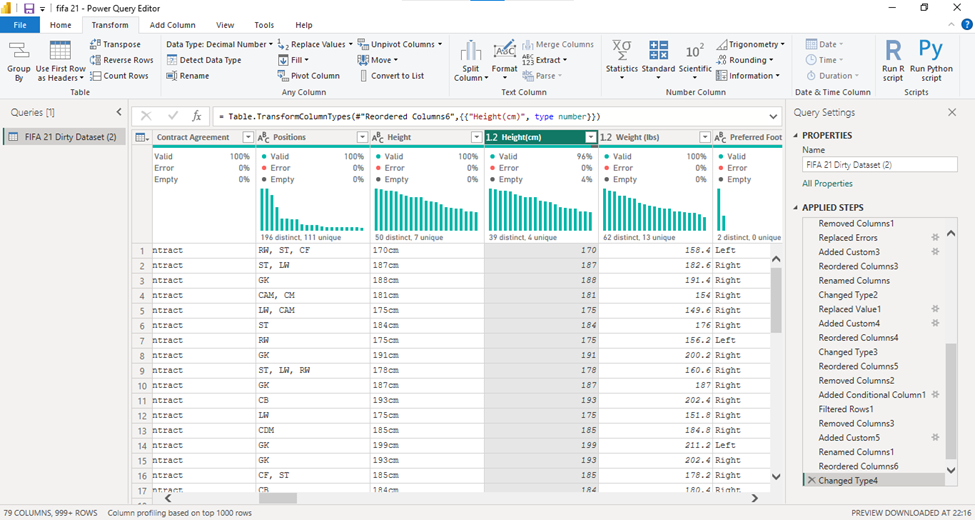Screen dimensions: 975x520
Task: Select the Filtered Rows1 applied step
Action: pos(846,409)
